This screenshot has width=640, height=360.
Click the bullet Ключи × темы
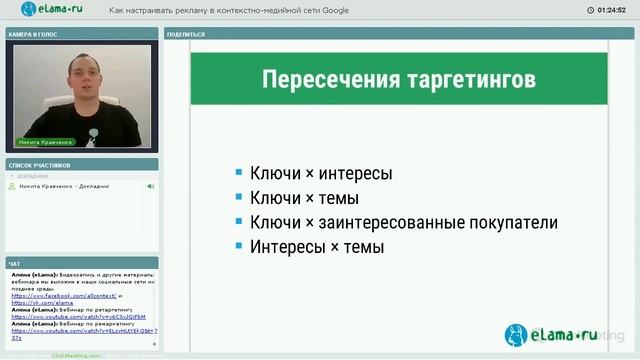tap(304, 198)
